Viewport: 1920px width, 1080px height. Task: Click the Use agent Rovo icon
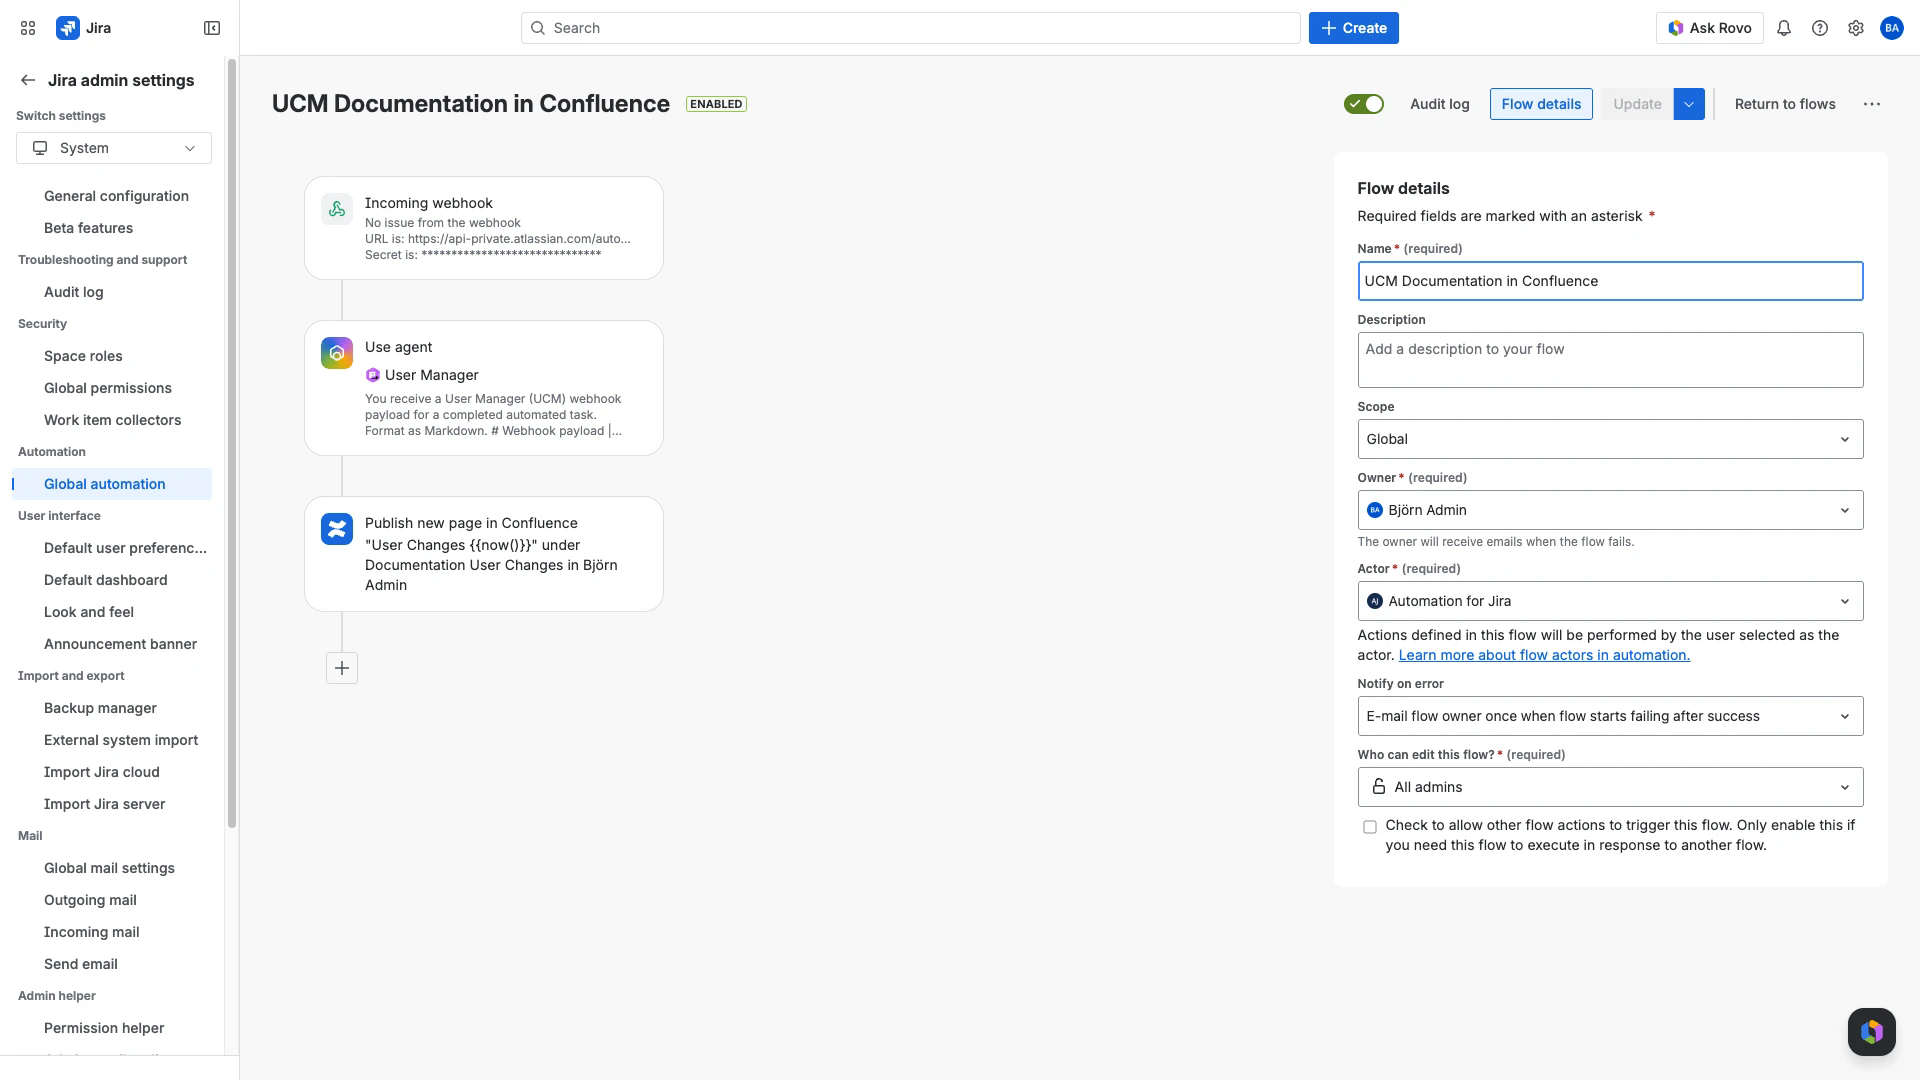(x=337, y=353)
